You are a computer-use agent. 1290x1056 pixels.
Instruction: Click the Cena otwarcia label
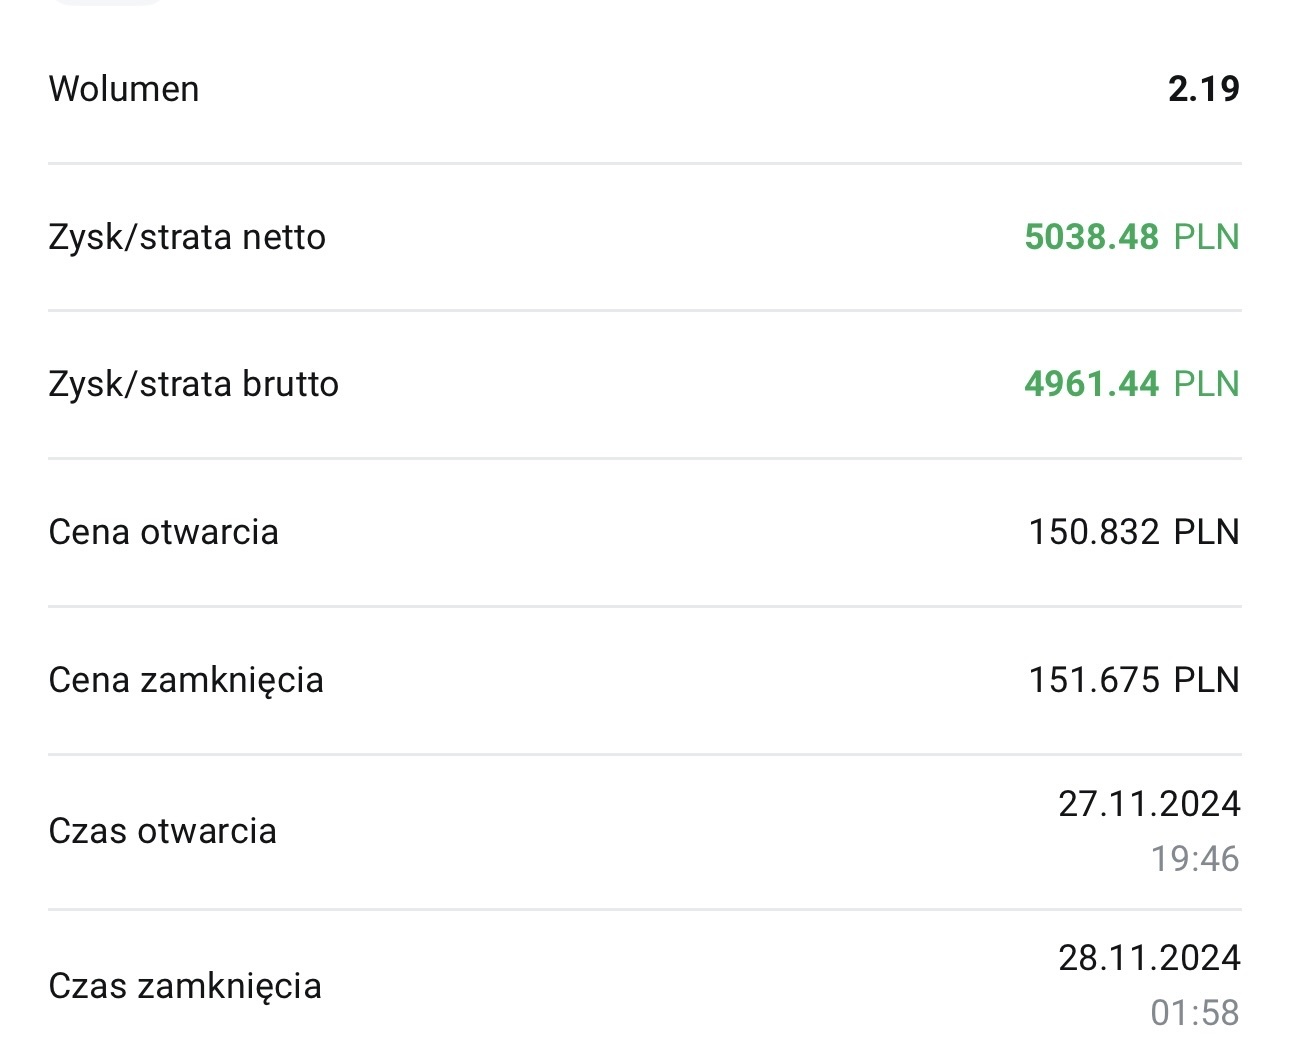[x=163, y=532]
